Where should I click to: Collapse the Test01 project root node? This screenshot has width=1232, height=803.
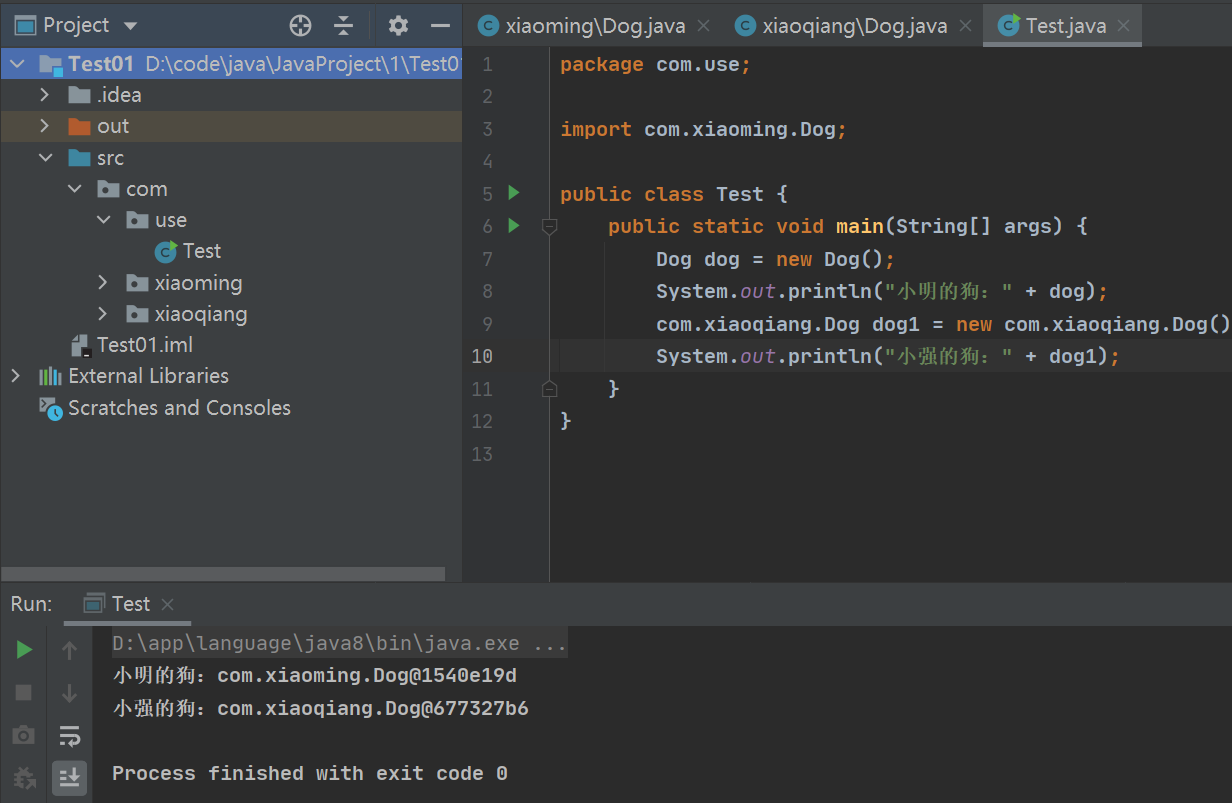click(x=16, y=65)
